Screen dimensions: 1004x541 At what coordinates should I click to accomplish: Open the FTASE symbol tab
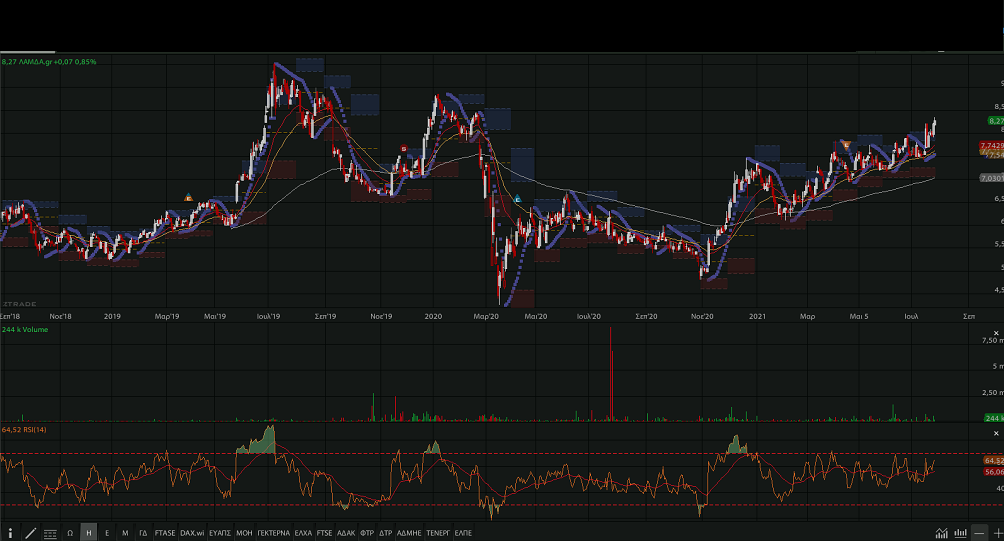click(x=165, y=533)
